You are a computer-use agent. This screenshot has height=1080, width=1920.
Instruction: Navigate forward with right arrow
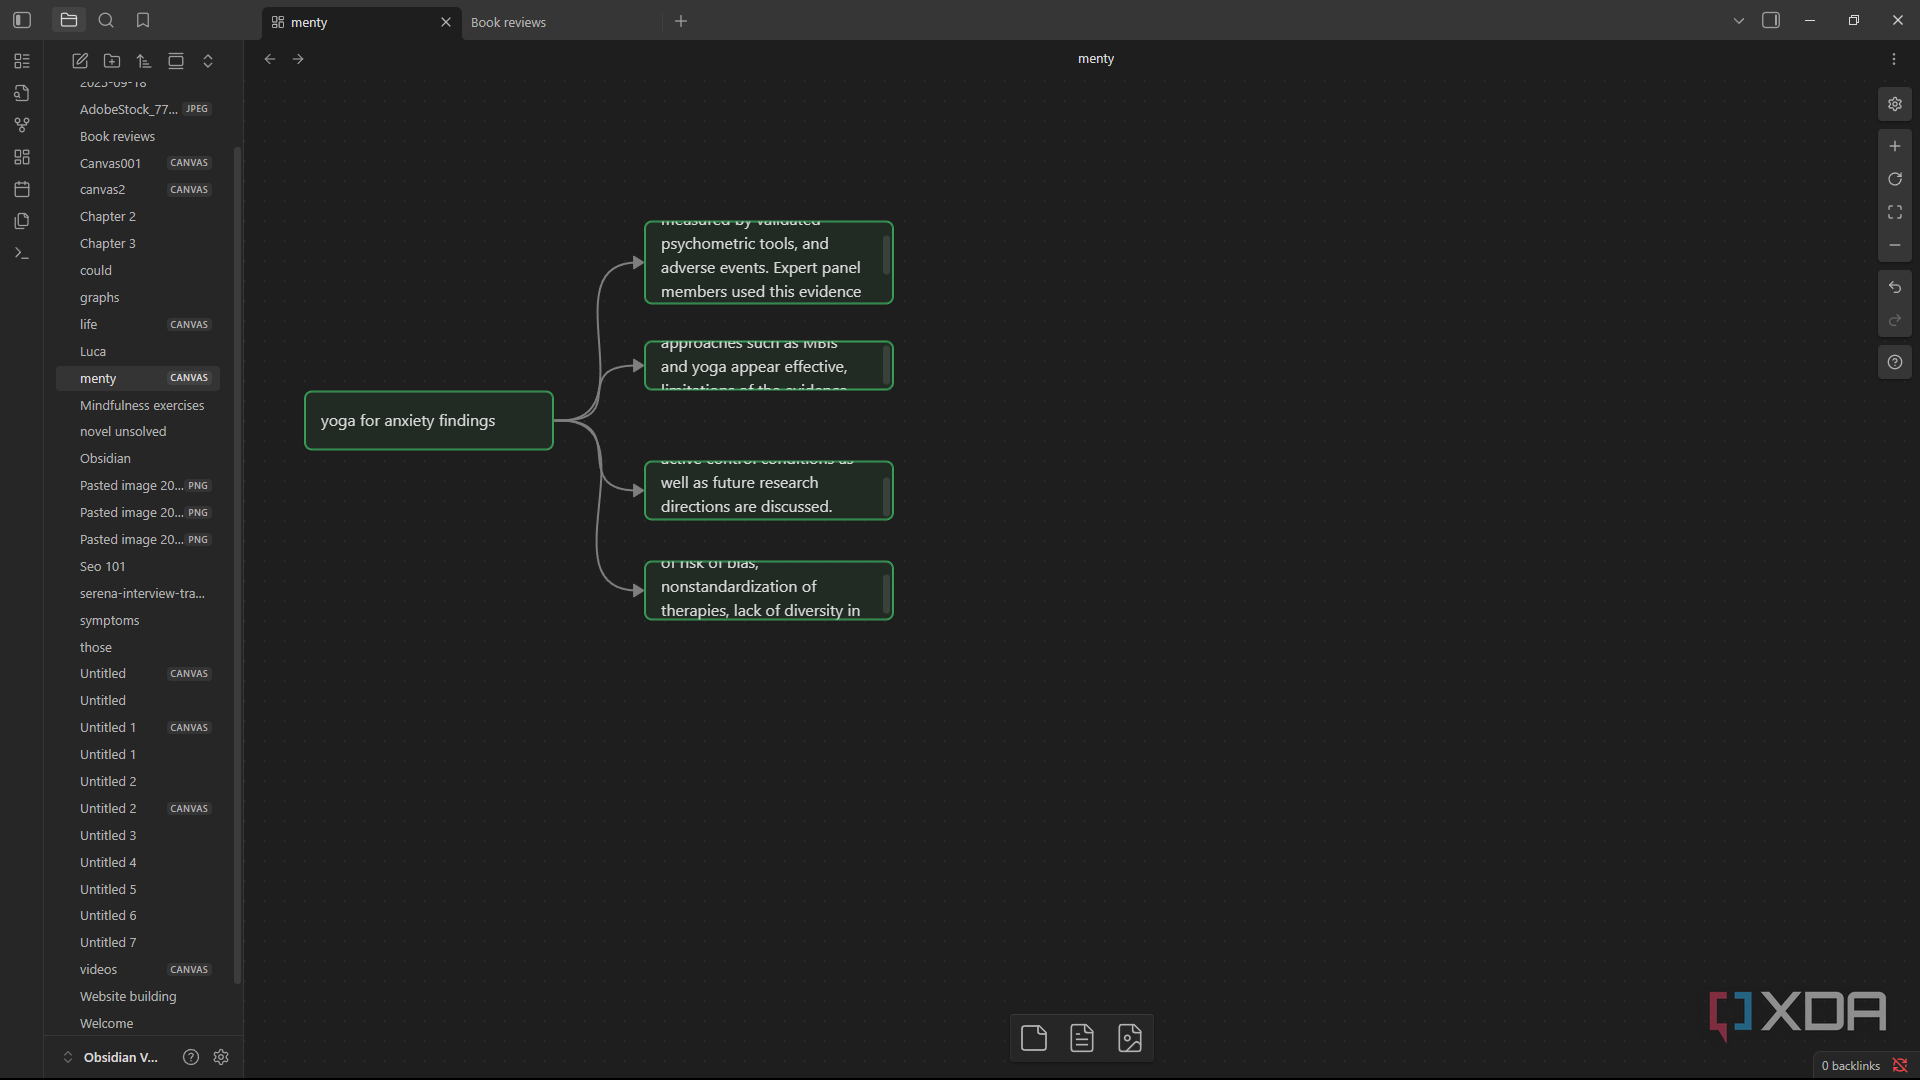pyautogui.click(x=298, y=59)
